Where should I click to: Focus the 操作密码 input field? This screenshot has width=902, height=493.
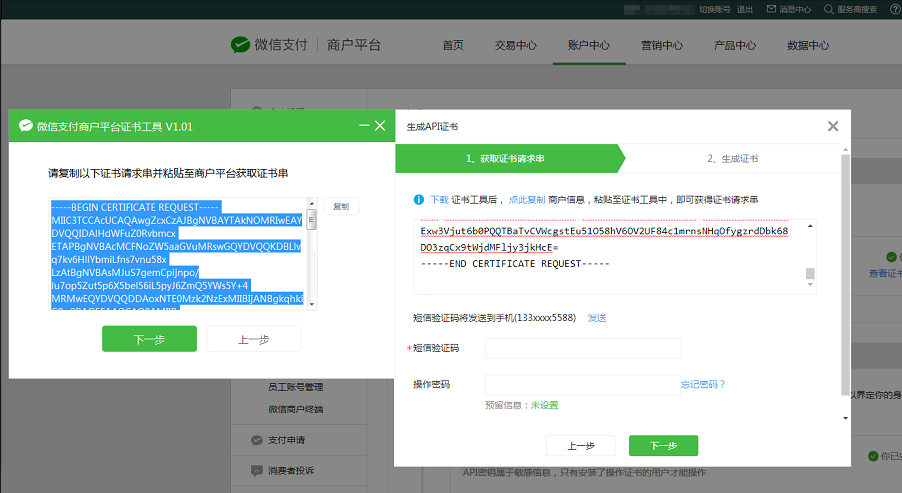(x=582, y=384)
